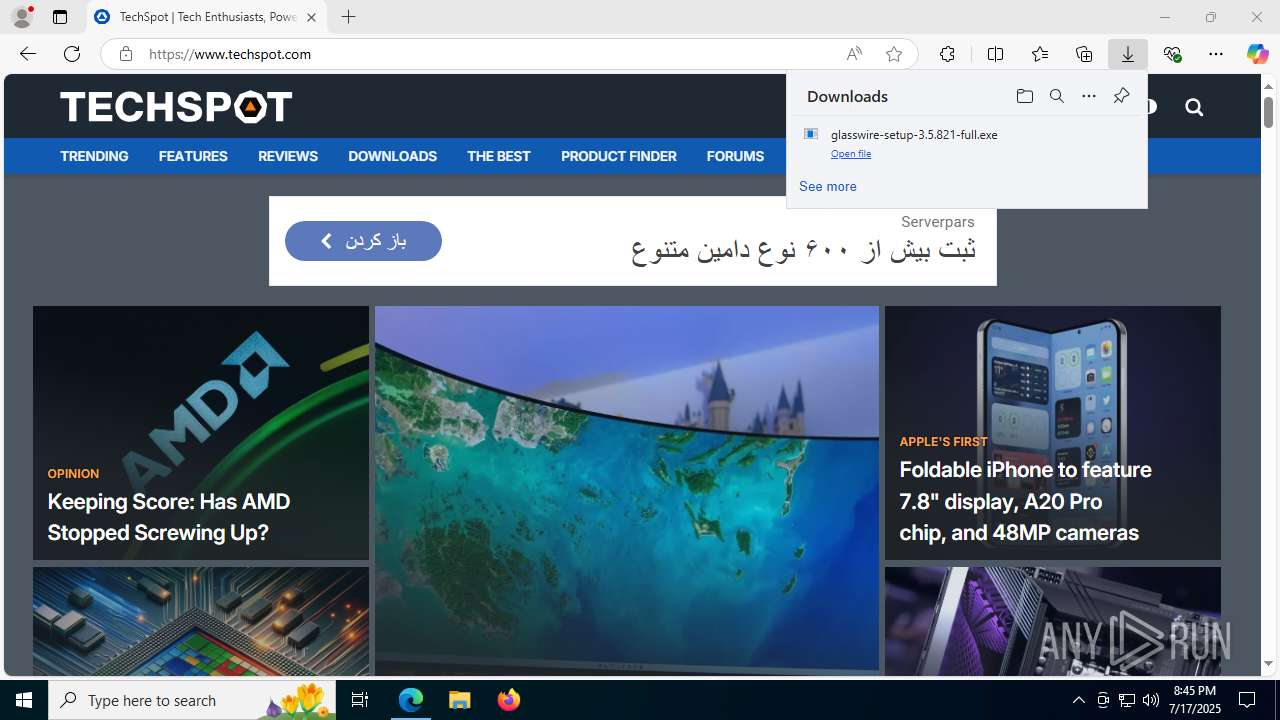Open the downloads folder icon

click(1024, 96)
